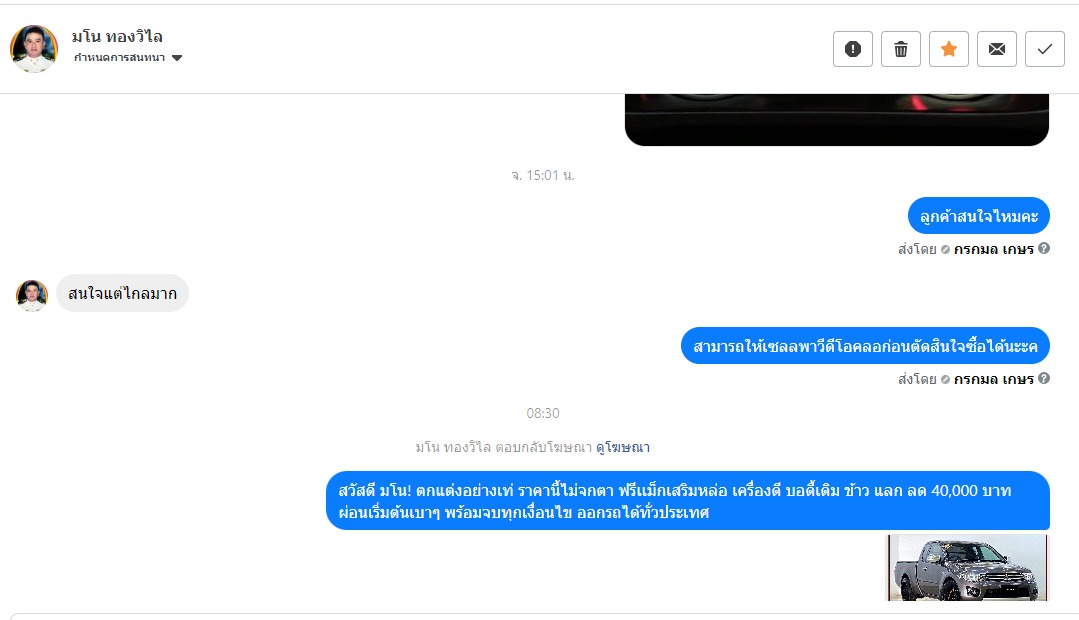Click the first กรกมล เกษร sender name
1079x620 pixels.
pyautogui.click(x=994, y=249)
